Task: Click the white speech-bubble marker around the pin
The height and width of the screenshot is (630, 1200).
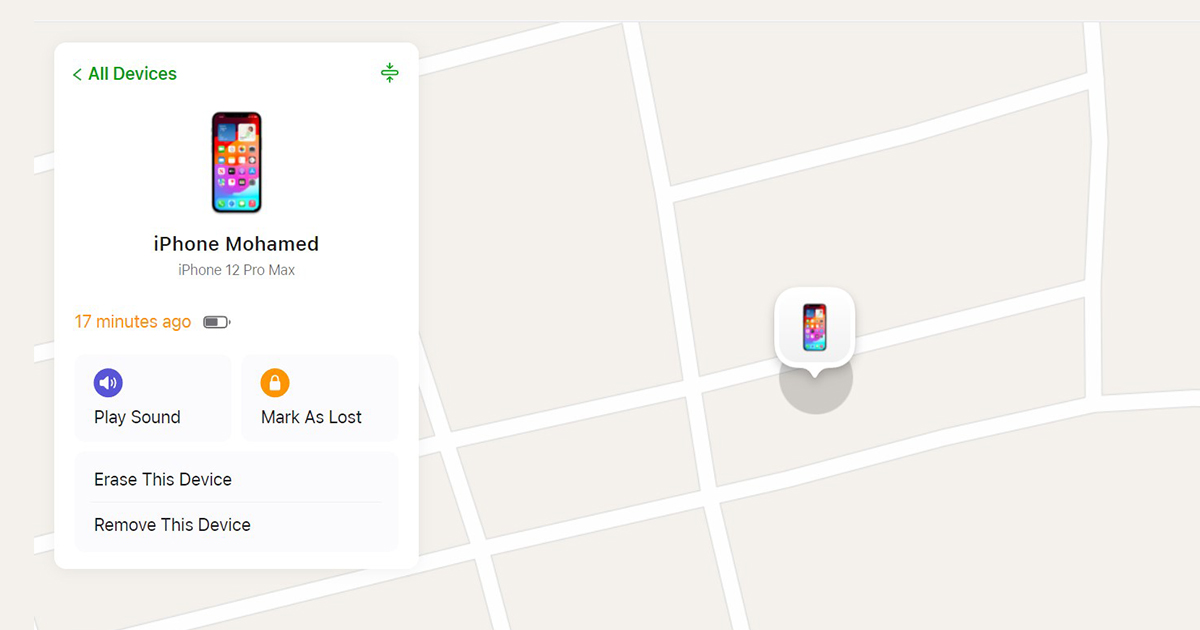Action: pyautogui.click(x=815, y=328)
